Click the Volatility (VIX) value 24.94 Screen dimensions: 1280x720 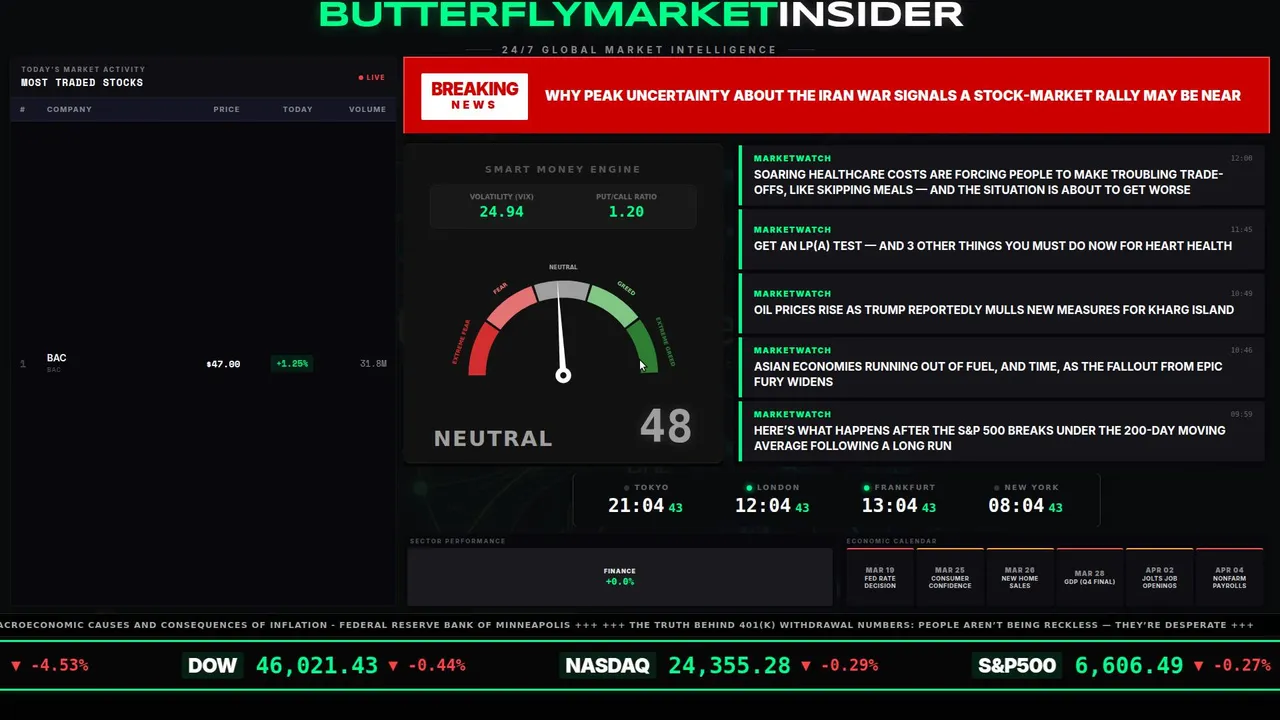501,212
